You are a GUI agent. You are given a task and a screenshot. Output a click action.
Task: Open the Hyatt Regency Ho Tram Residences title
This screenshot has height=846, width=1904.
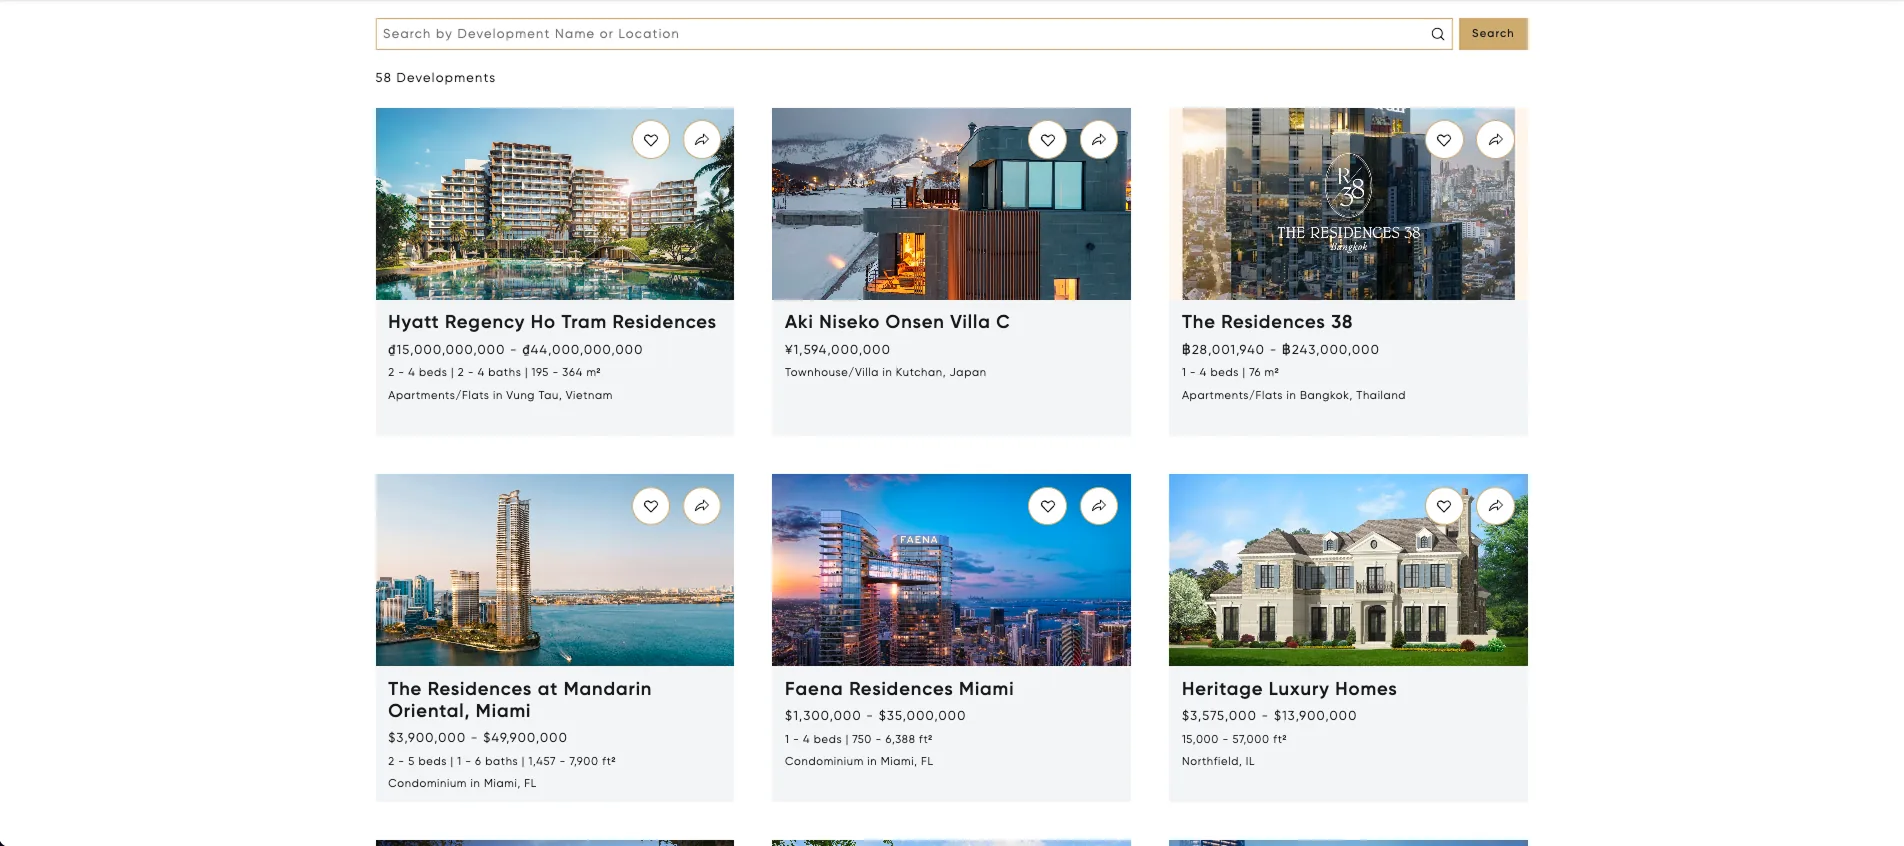(x=552, y=322)
